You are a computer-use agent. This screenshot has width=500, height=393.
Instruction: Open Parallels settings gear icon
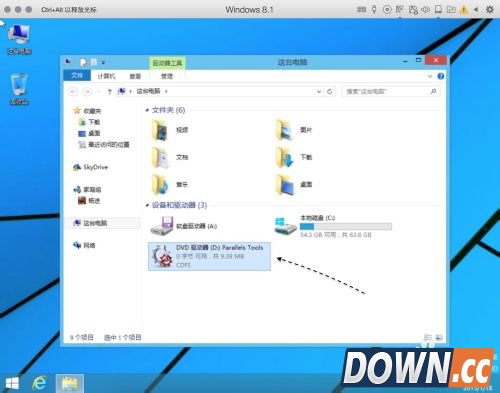tap(490, 10)
